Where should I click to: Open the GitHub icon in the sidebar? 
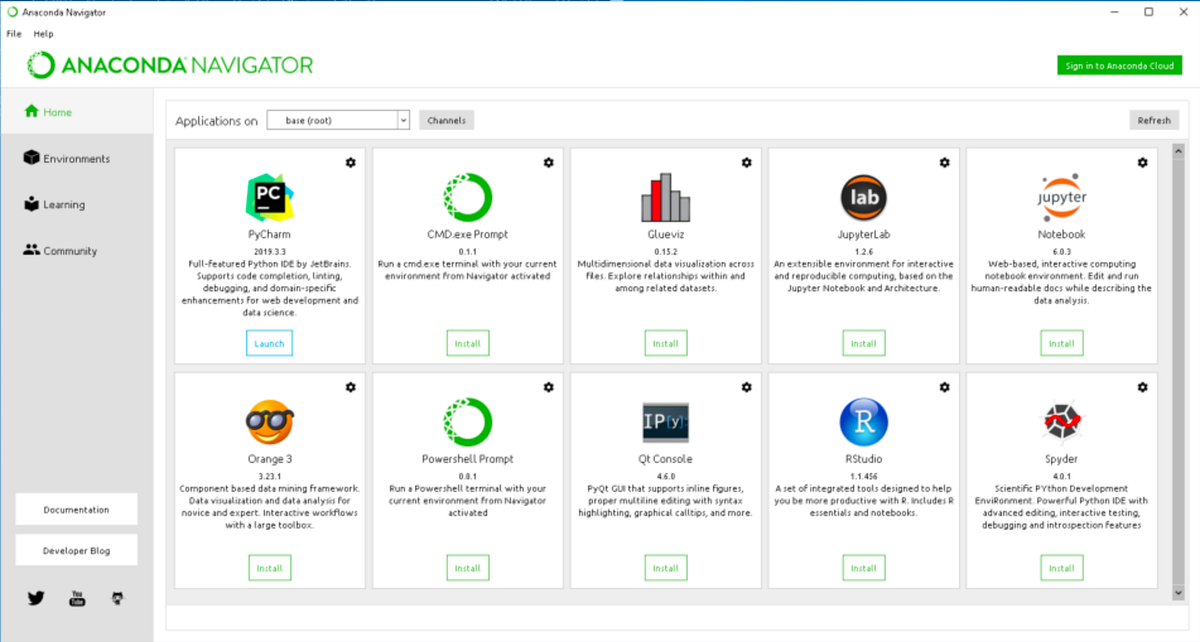pos(118,598)
